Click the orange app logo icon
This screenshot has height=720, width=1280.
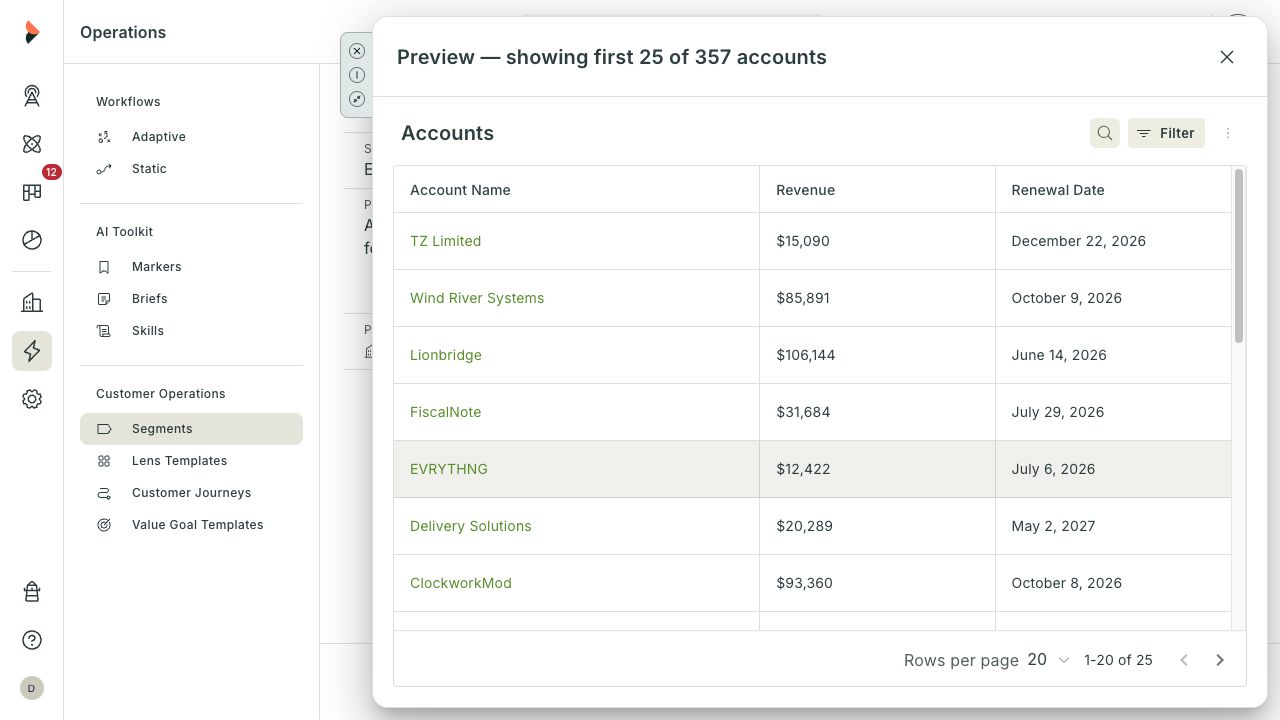click(x=32, y=32)
